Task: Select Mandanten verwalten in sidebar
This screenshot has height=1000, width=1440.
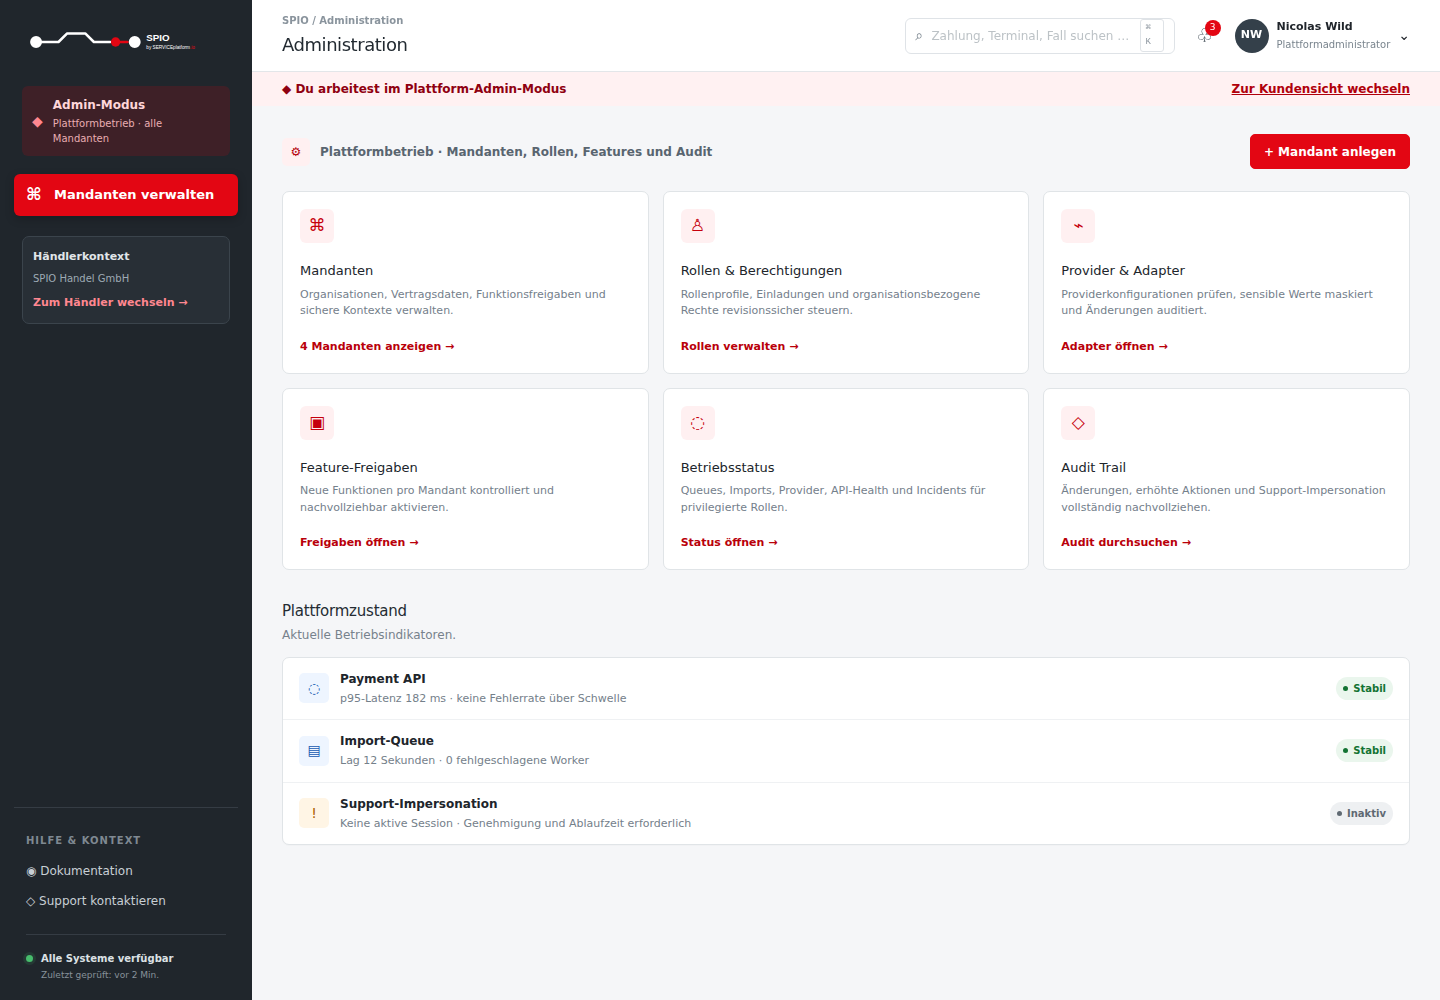Action: point(126,195)
